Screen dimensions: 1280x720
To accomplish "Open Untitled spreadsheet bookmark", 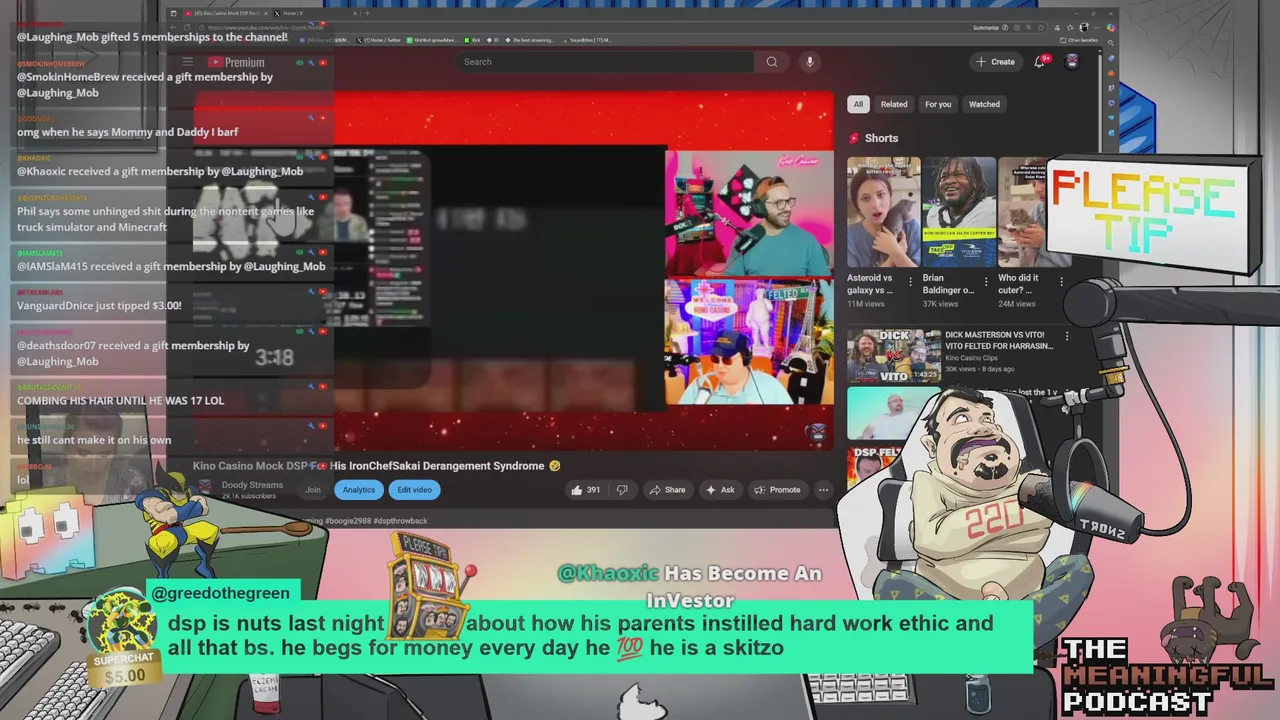I will 431,40.
